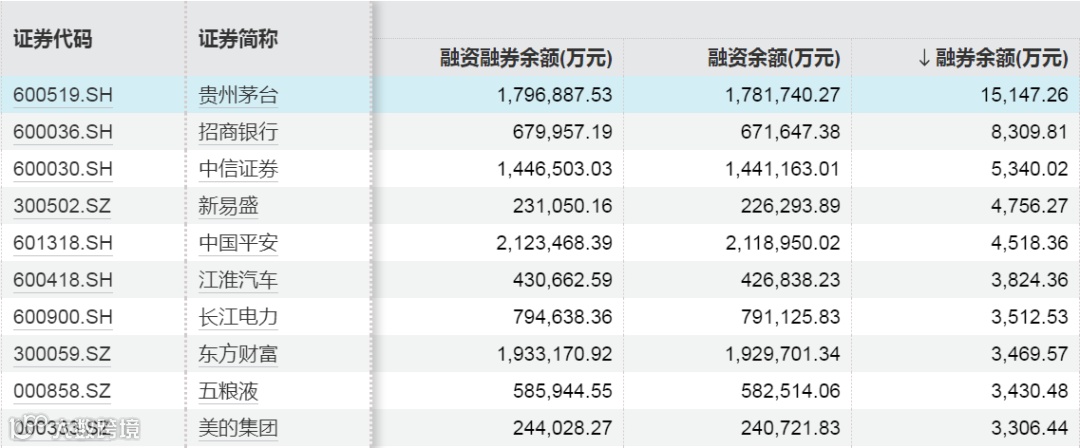Select the cell 1,781,740.27
Image resolution: width=1080 pixels, height=448 pixels.
782,95
